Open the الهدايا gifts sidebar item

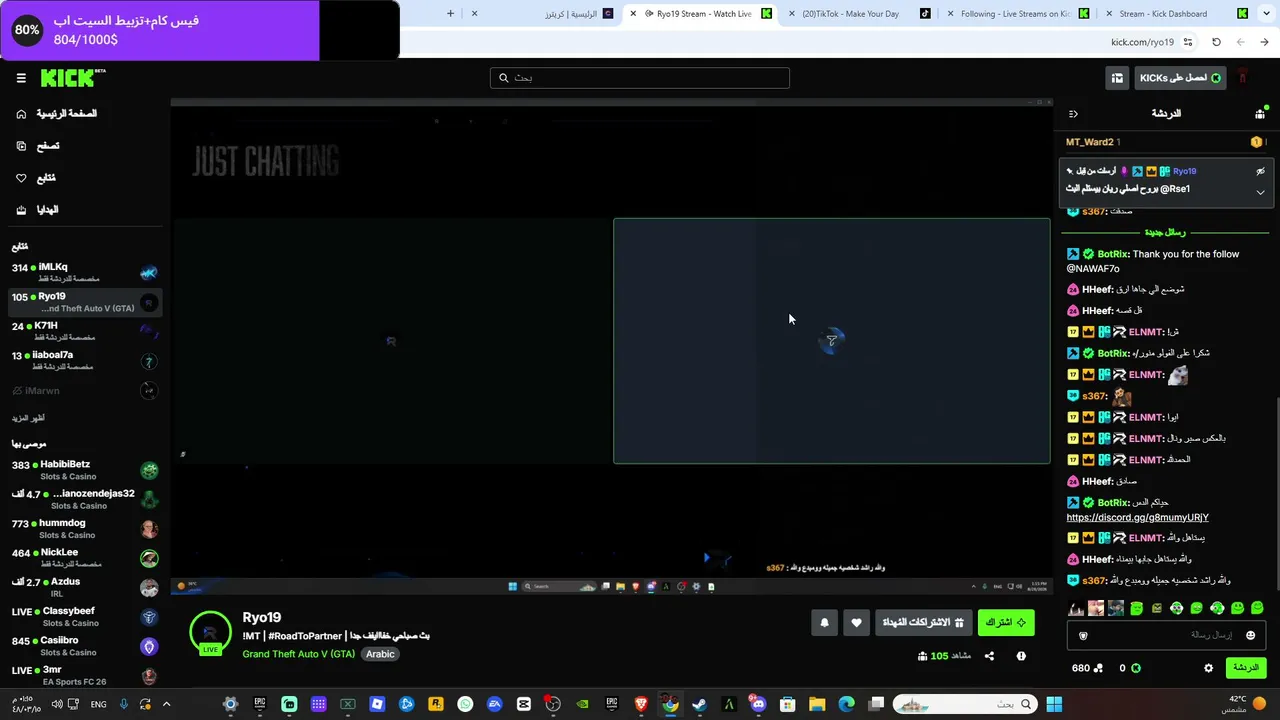pyautogui.click(x=38, y=210)
